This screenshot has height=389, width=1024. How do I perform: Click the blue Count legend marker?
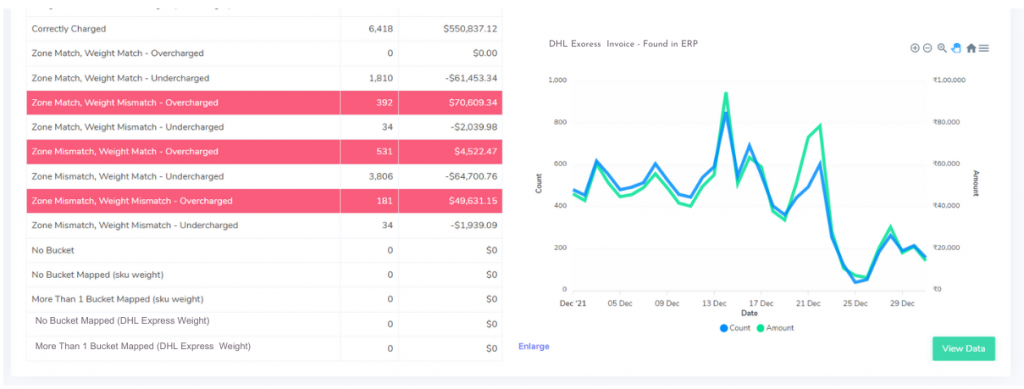724,328
